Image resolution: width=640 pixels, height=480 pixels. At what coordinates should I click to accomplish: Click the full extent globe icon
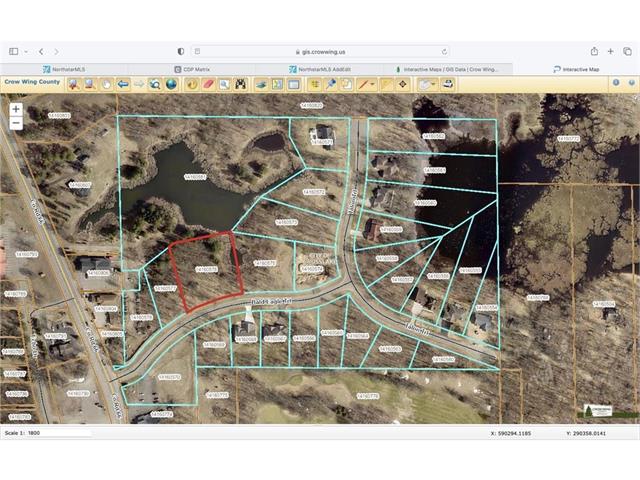[171, 84]
